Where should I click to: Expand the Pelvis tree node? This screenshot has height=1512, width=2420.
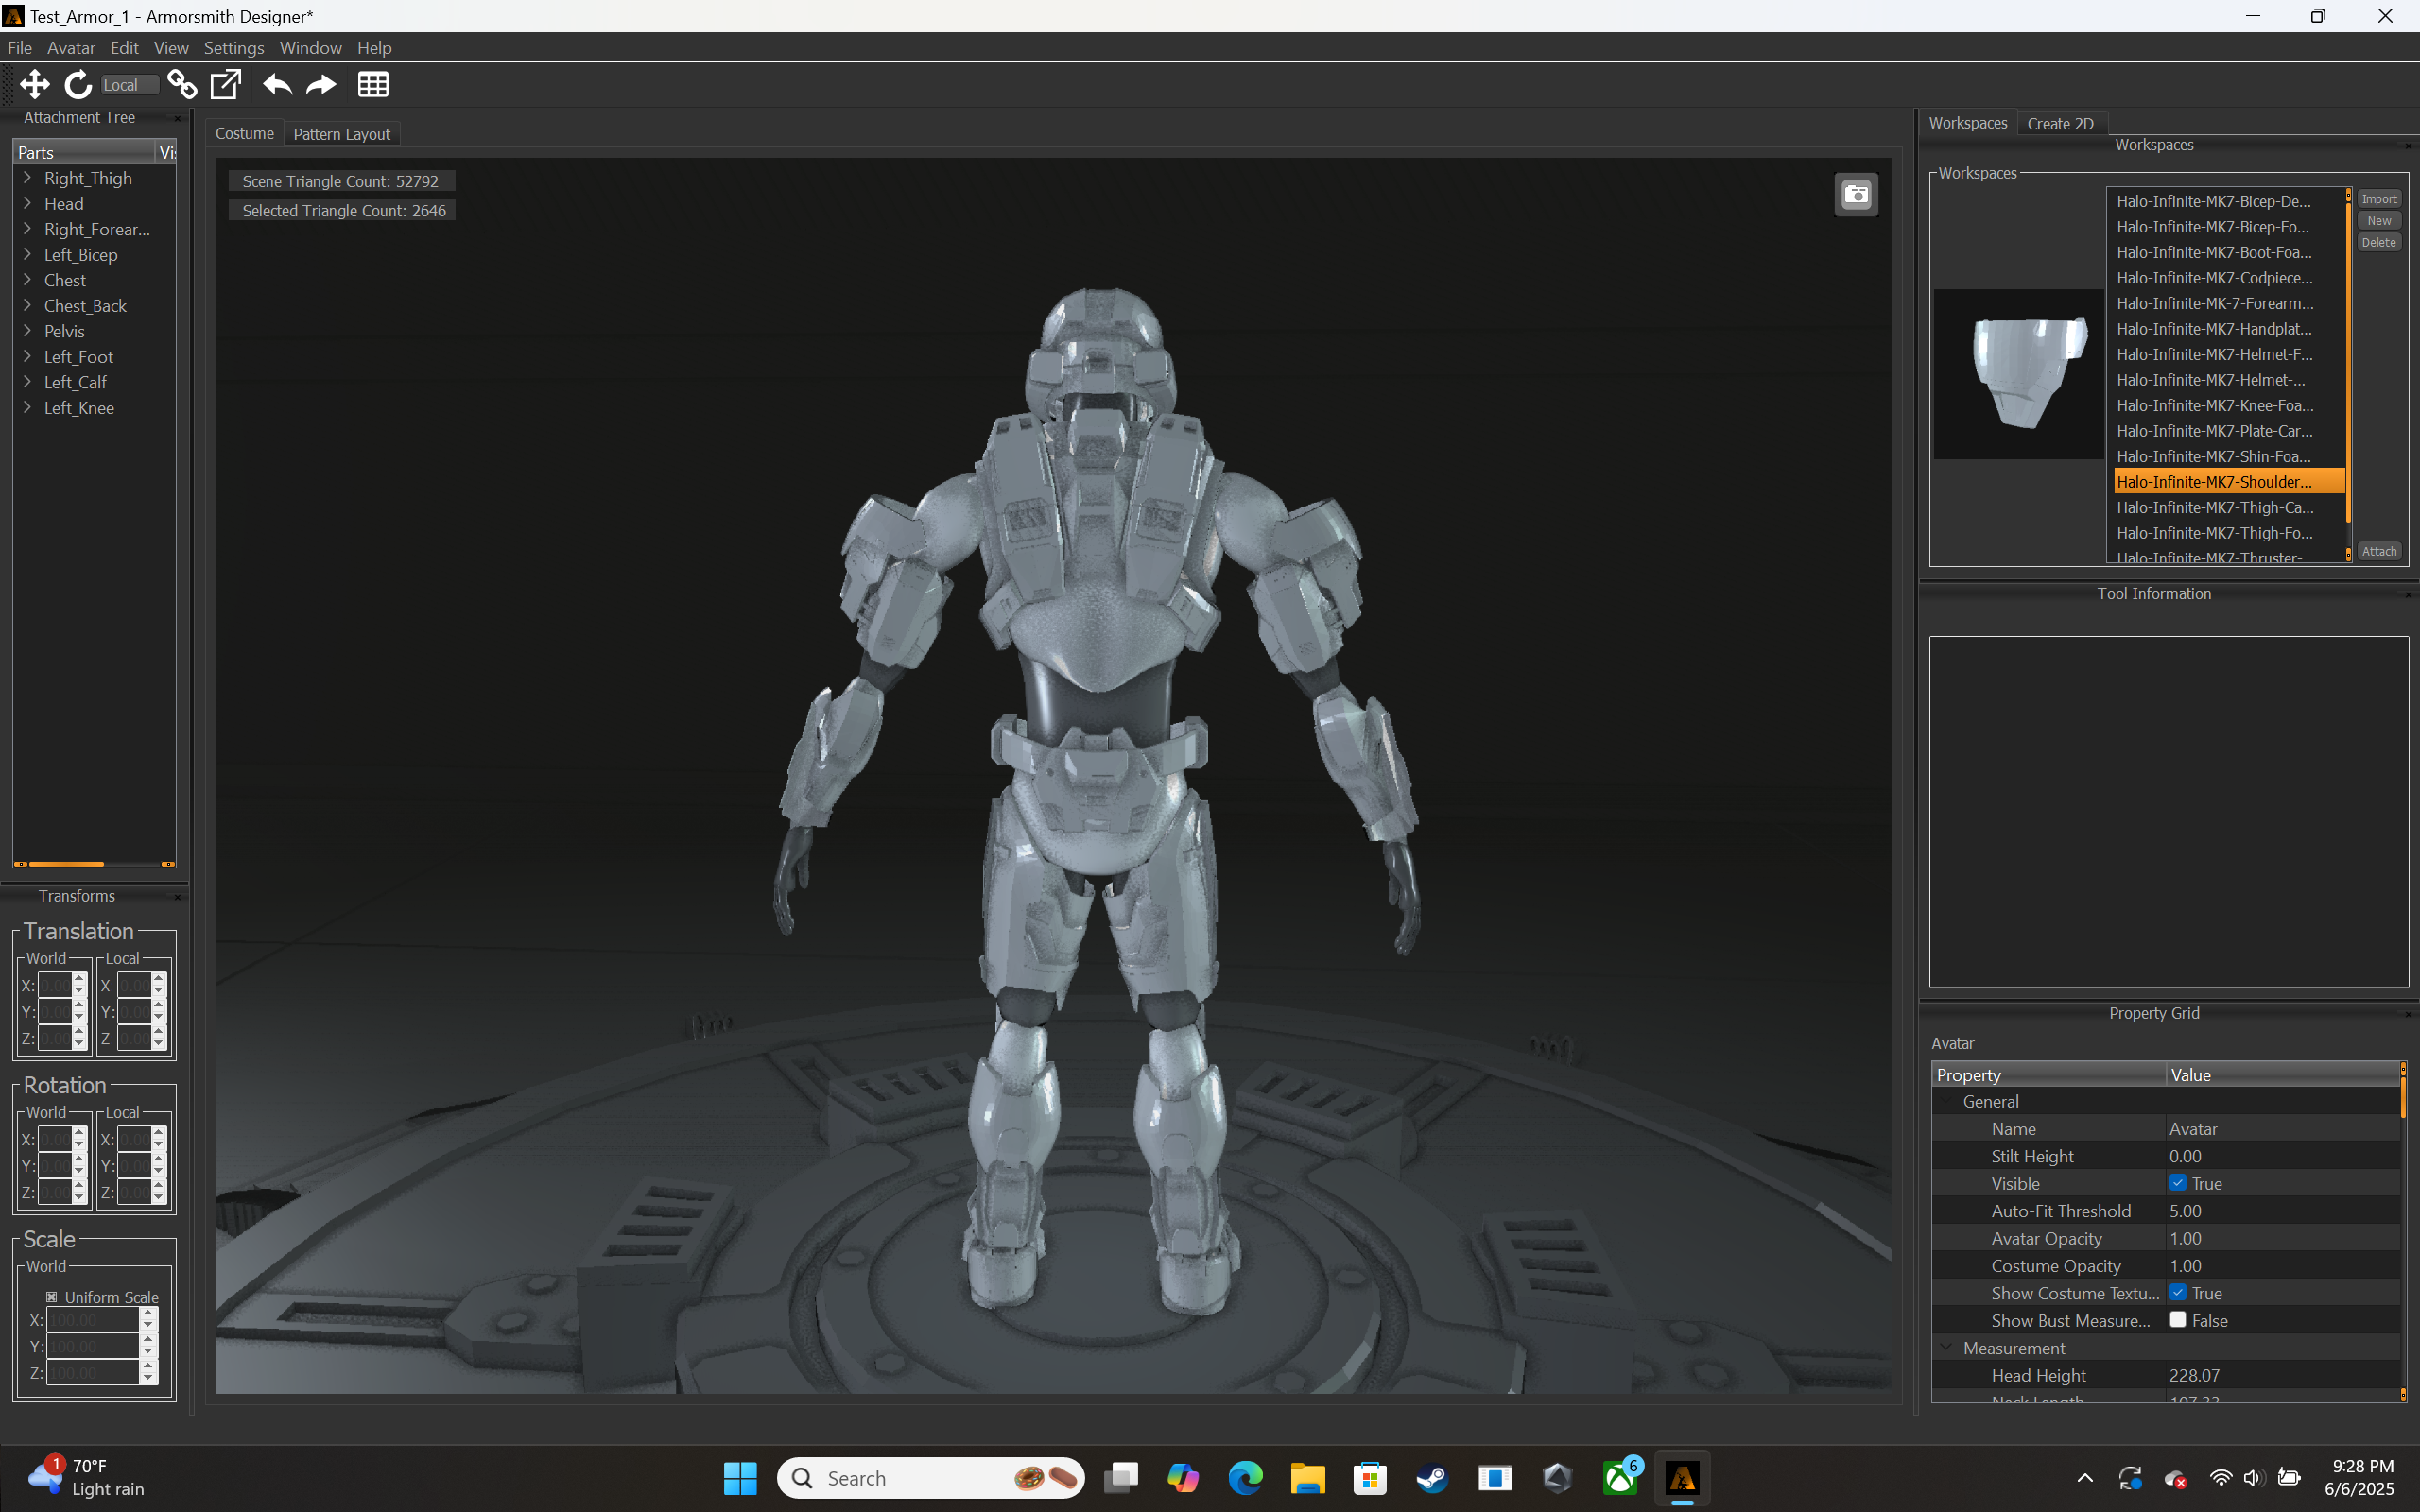(x=28, y=331)
